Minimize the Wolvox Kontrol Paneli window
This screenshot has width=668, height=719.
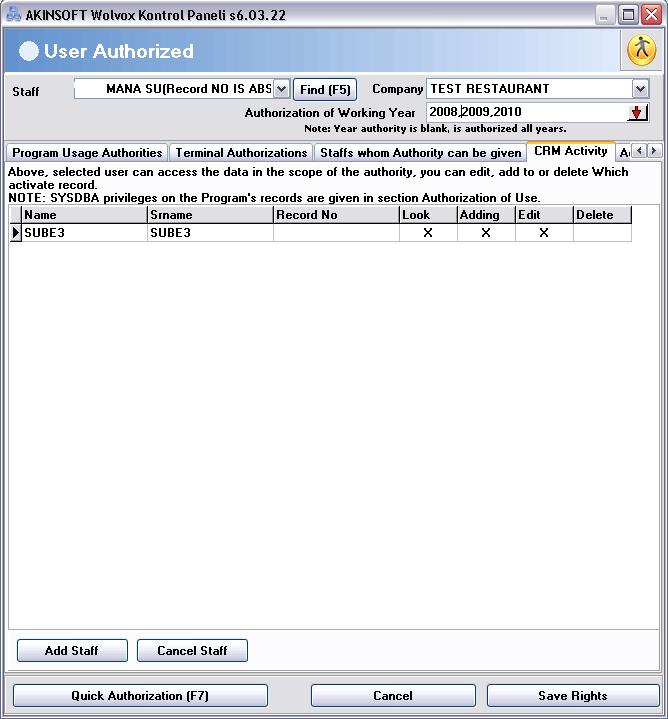[x=605, y=15]
